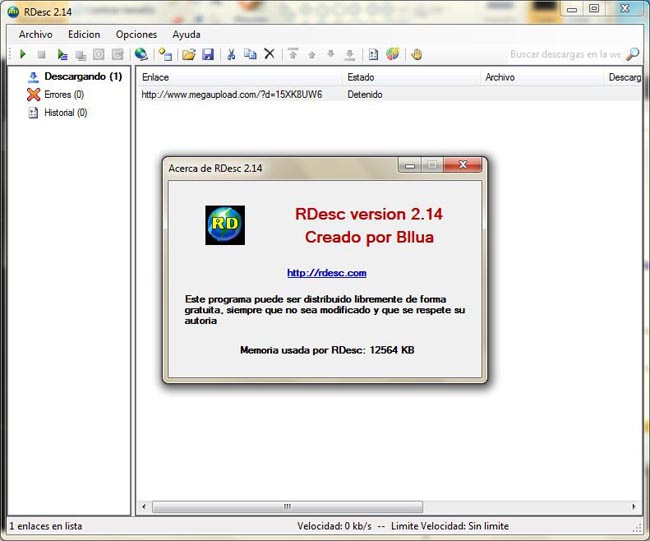Viewport: 650px width, 541px height.
Task: Click the copy links toolbar icon
Action: [250, 54]
